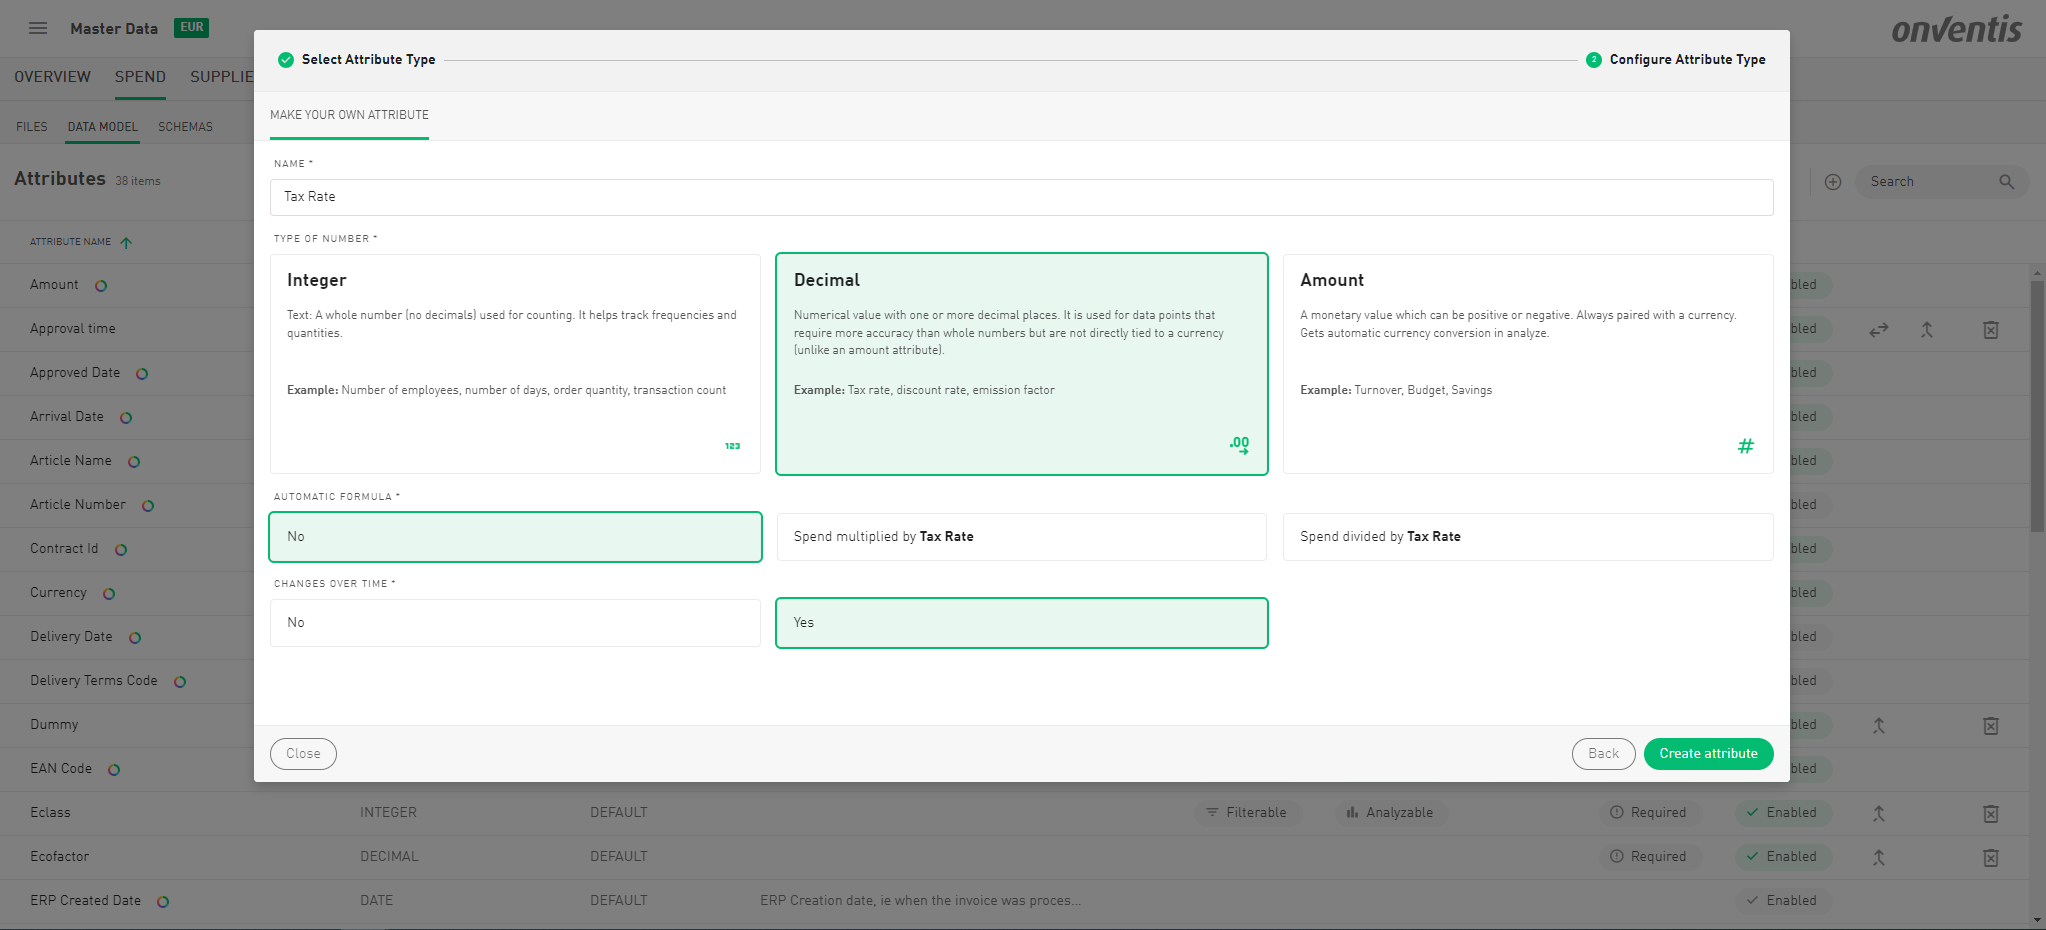Click the swap arrows icon in Approval time row
2046x930 pixels.
pos(1879,330)
